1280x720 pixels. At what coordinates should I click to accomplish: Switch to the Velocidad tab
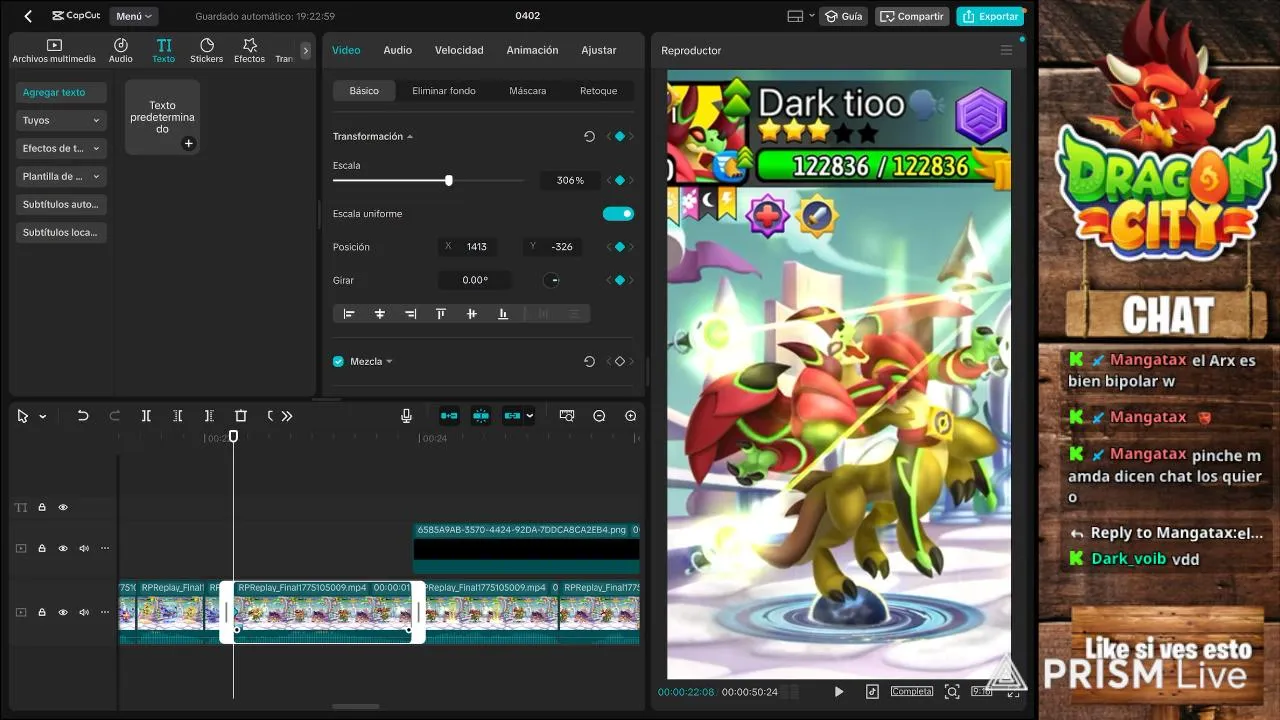[459, 50]
